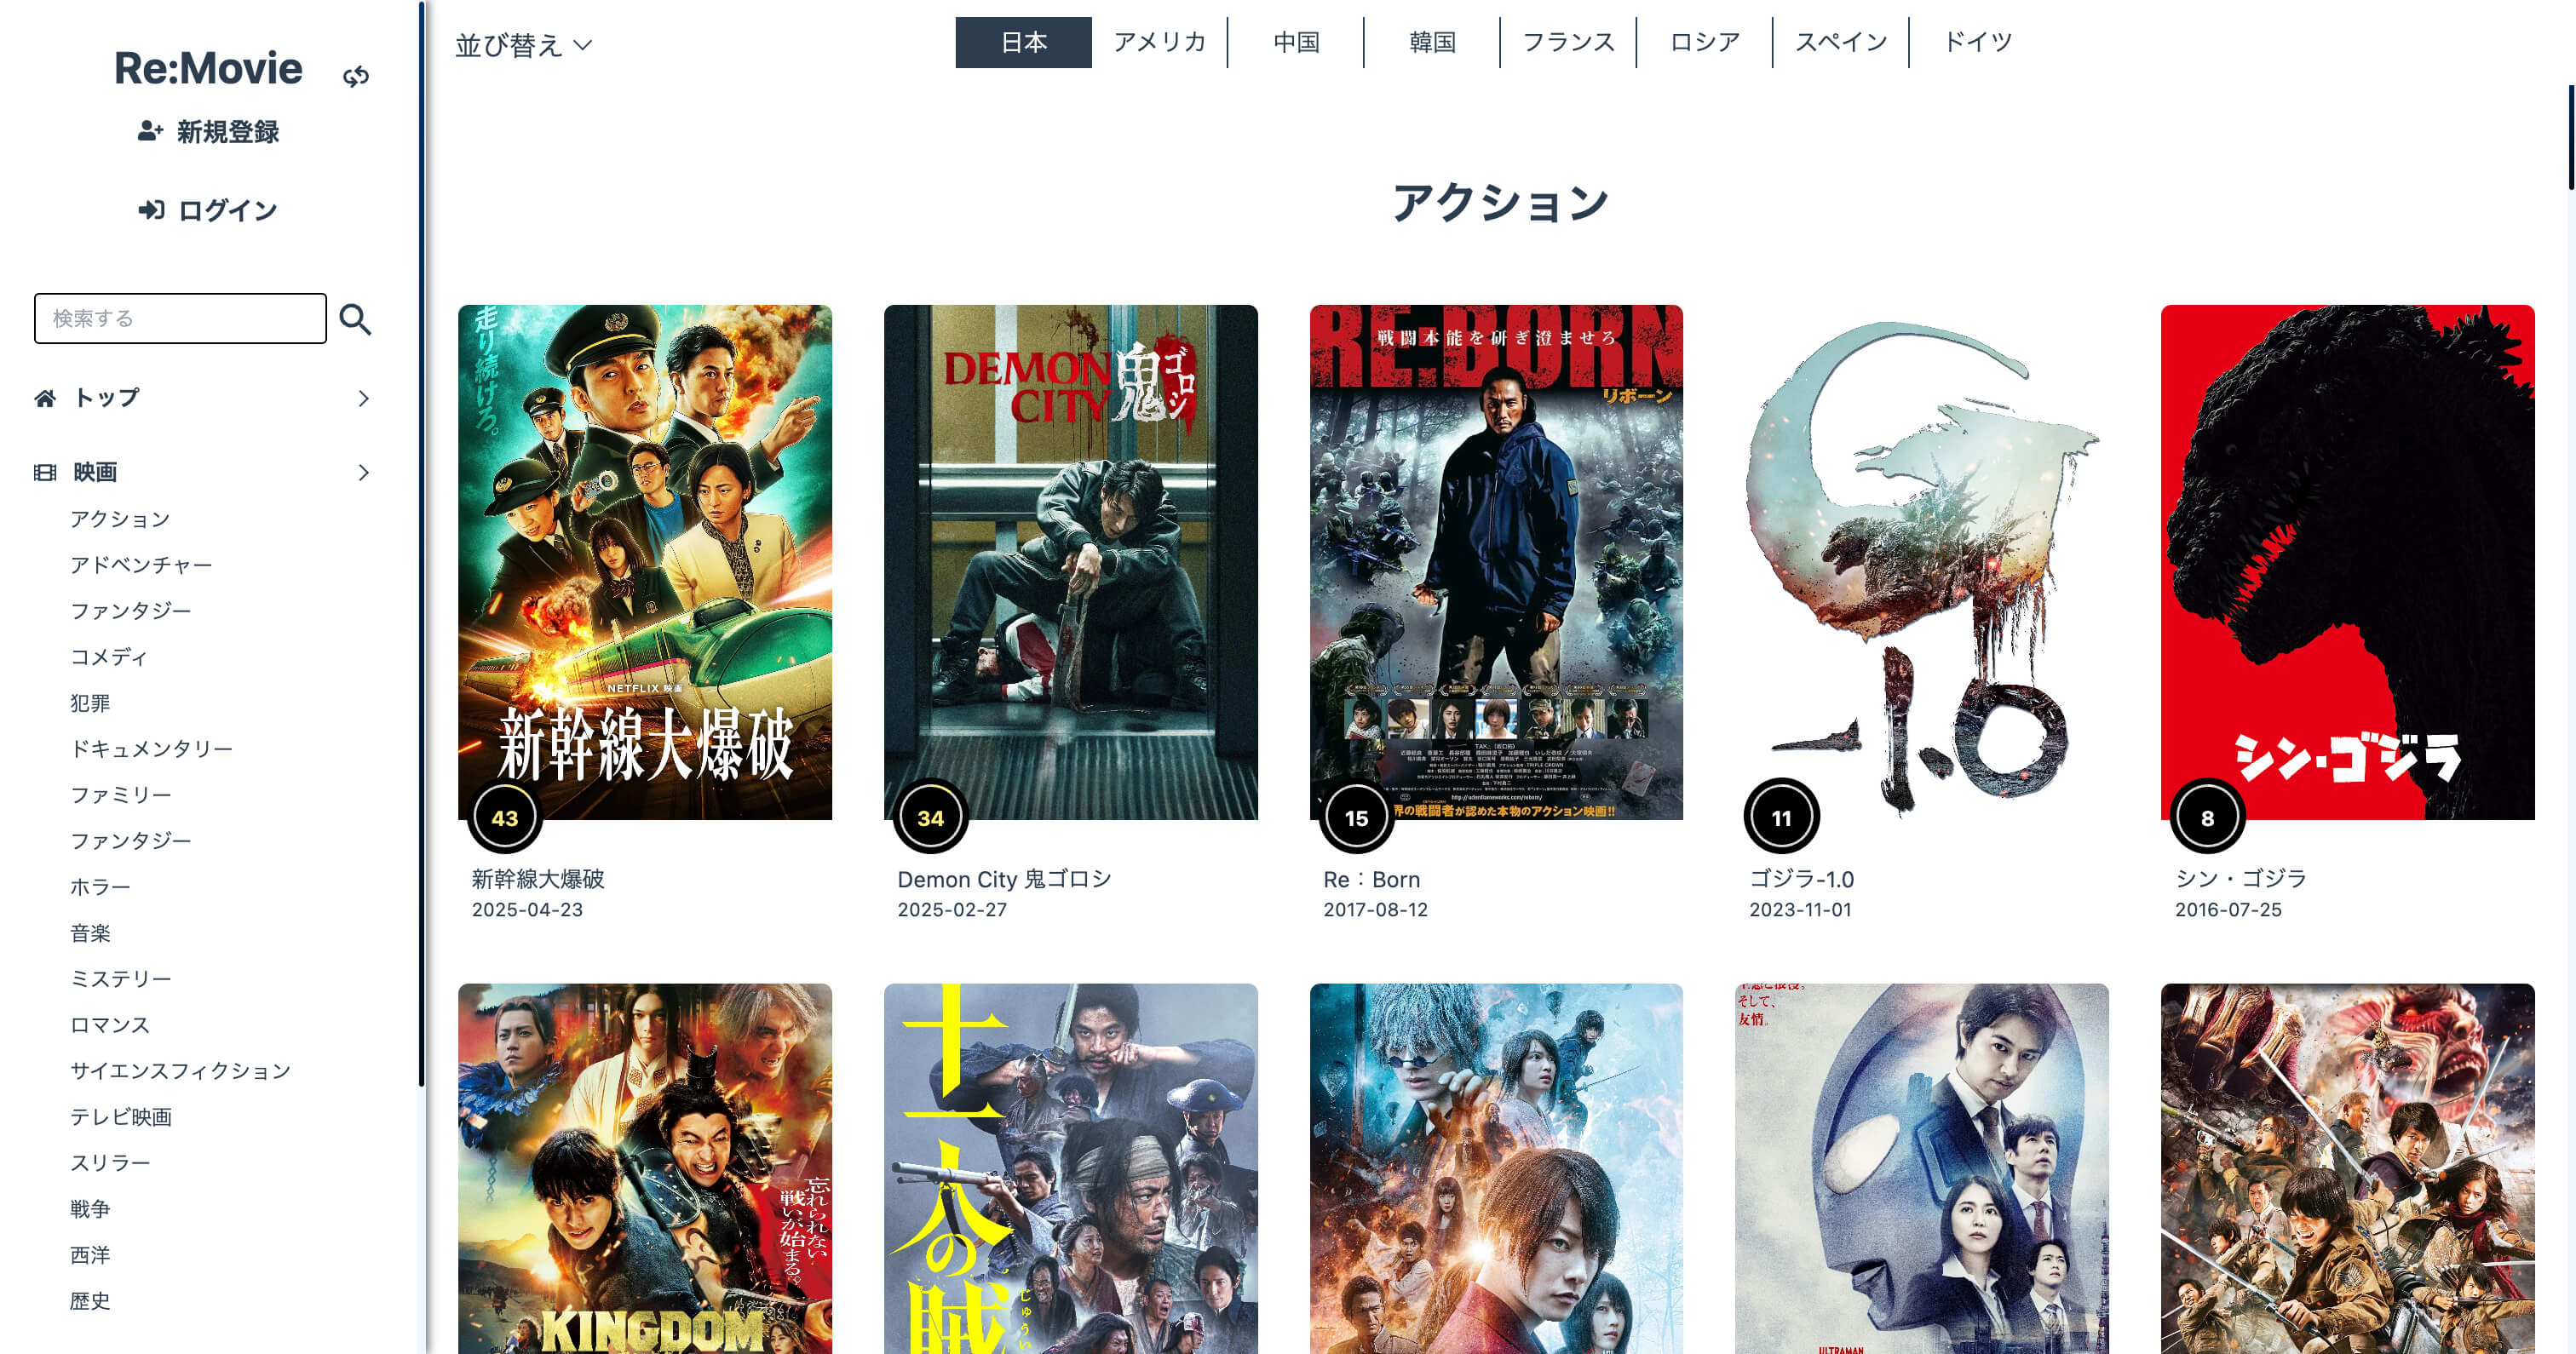
Task: Select アクション genre in sidebar
Action: click(x=120, y=519)
